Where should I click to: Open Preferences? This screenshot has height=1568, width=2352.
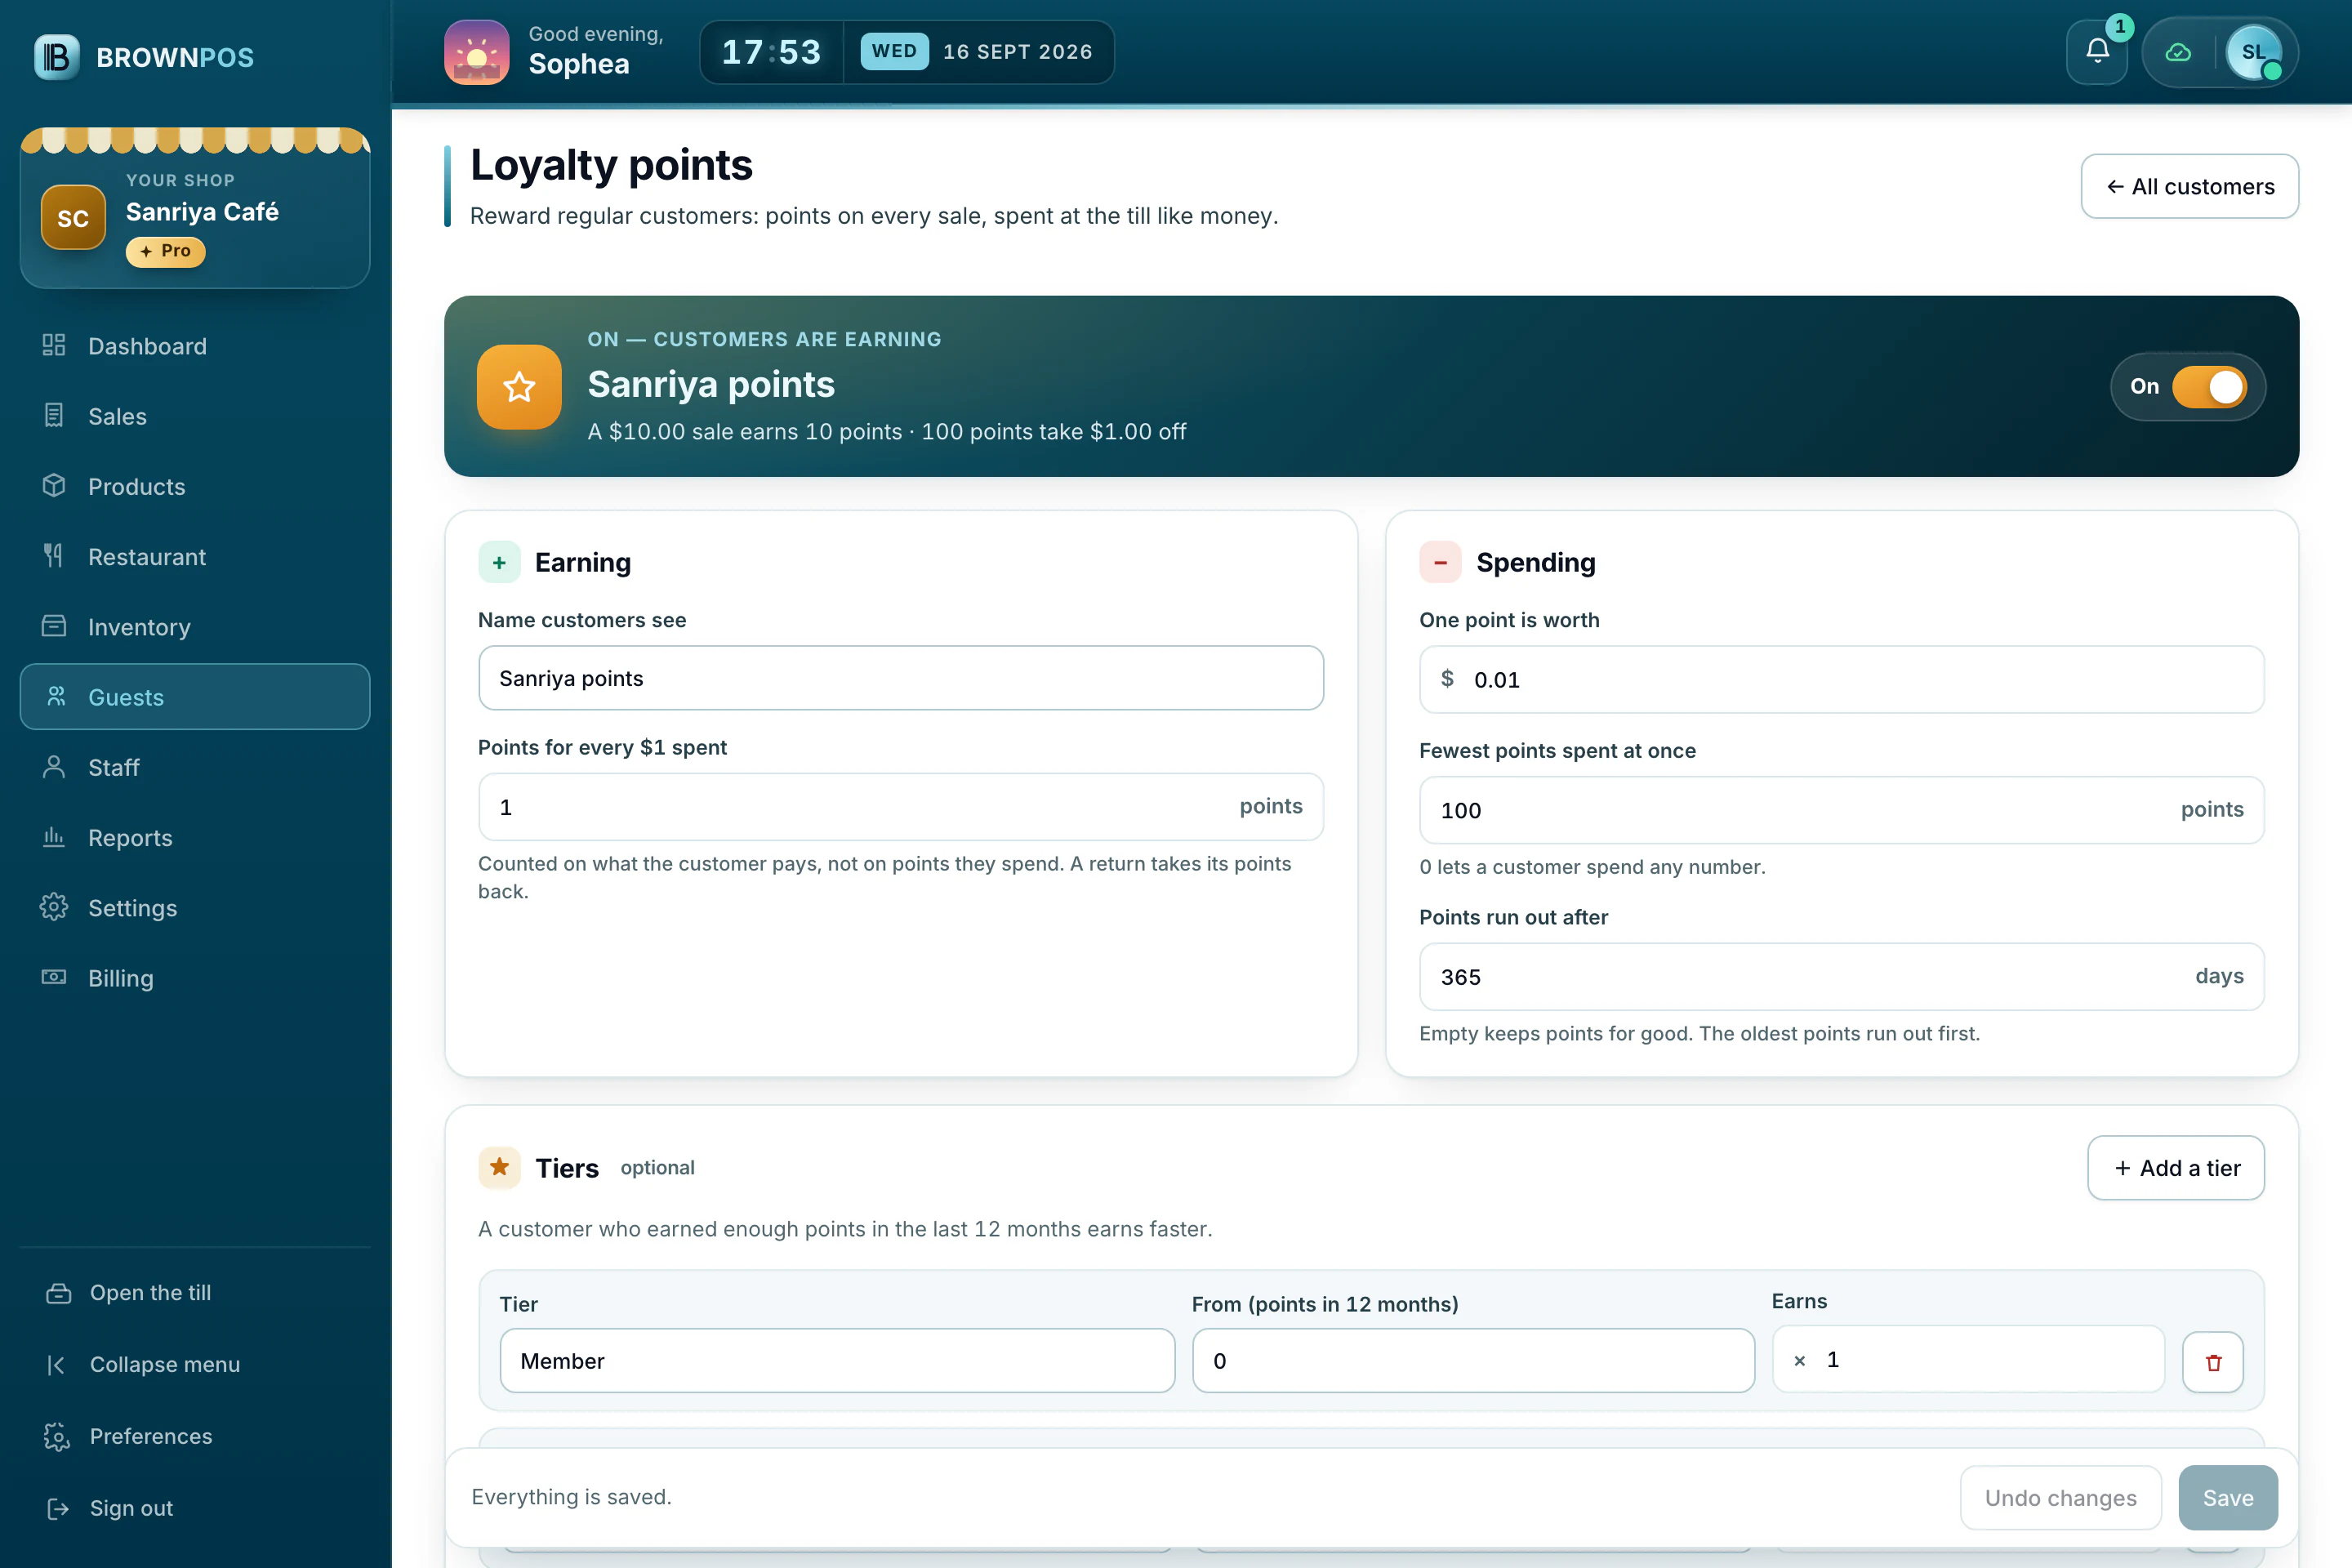tap(195, 1436)
